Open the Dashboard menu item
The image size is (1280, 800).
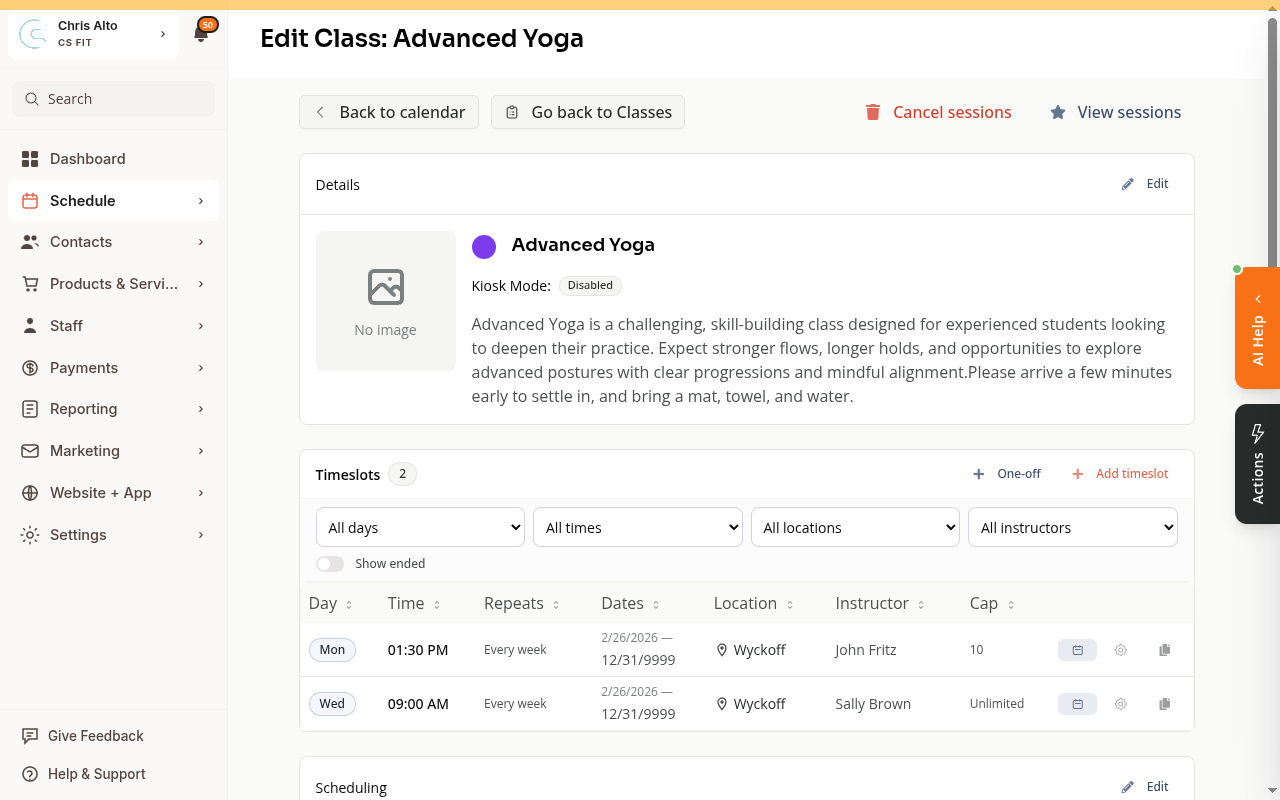(113, 159)
